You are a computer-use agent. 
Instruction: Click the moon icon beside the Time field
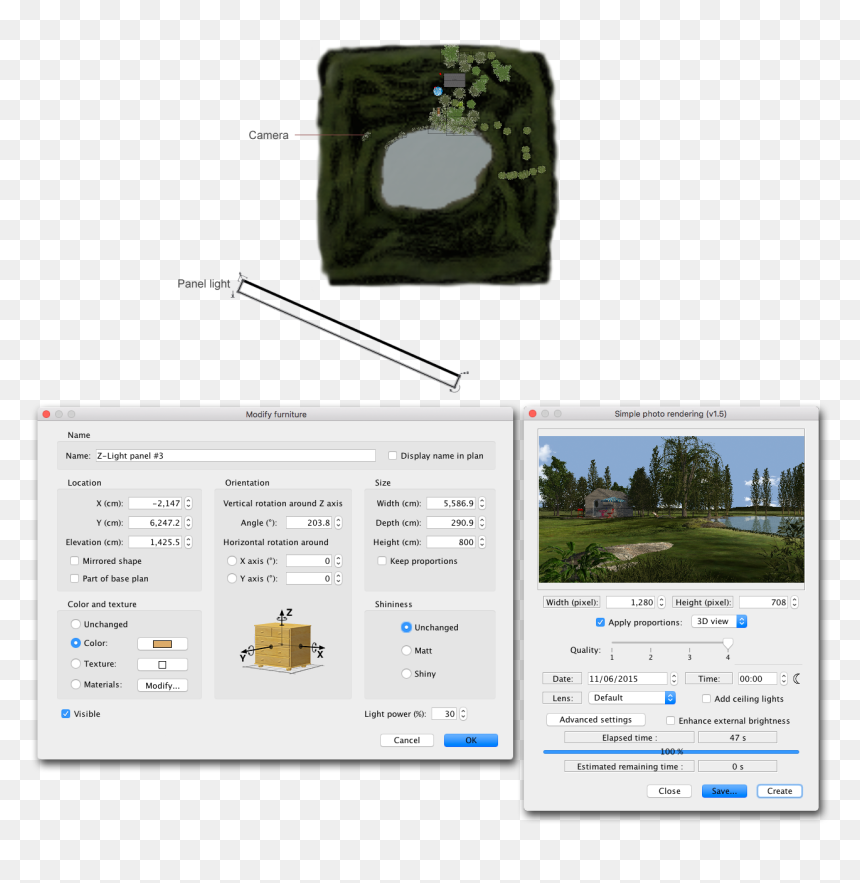click(x=797, y=679)
